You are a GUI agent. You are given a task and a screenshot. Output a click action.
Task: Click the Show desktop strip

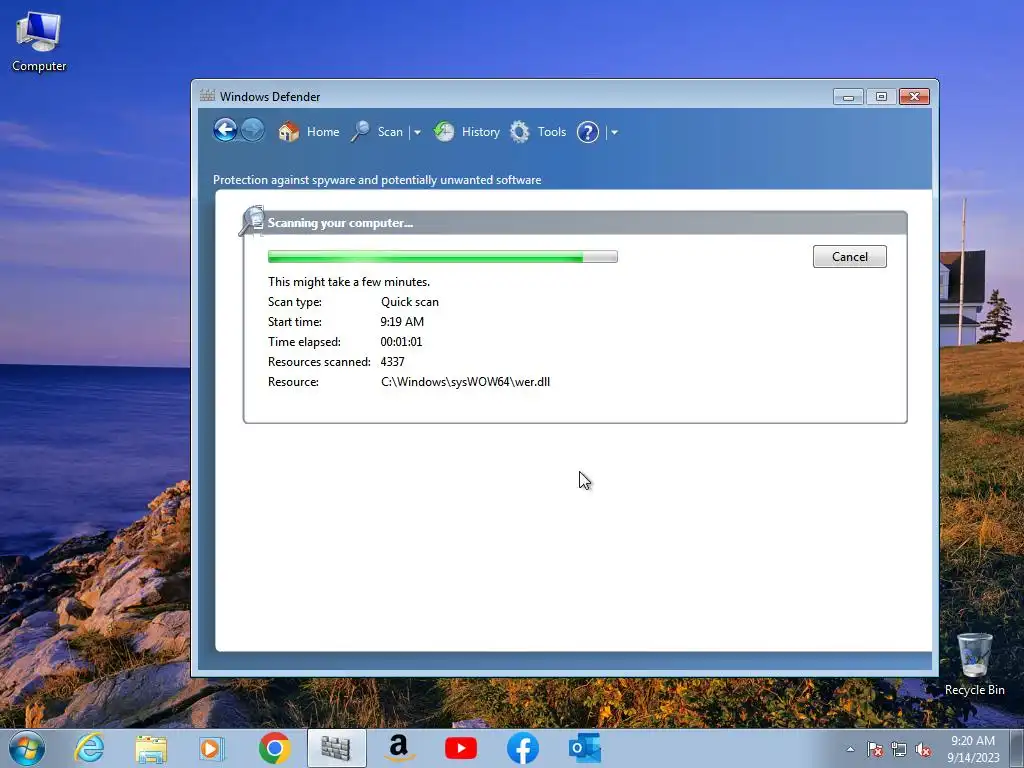[x=1017, y=749]
